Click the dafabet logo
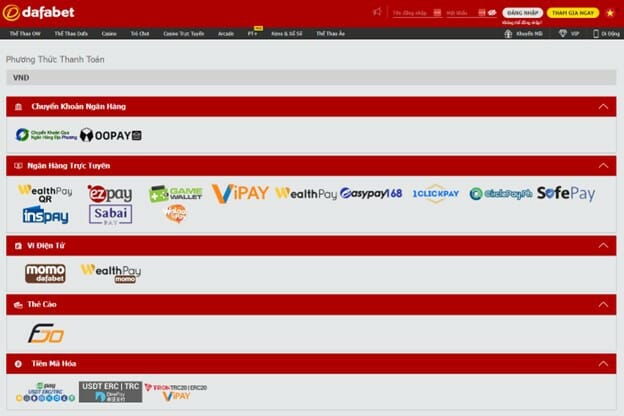The width and height of the screenshot is (624, 416). (x=39, y=13)
